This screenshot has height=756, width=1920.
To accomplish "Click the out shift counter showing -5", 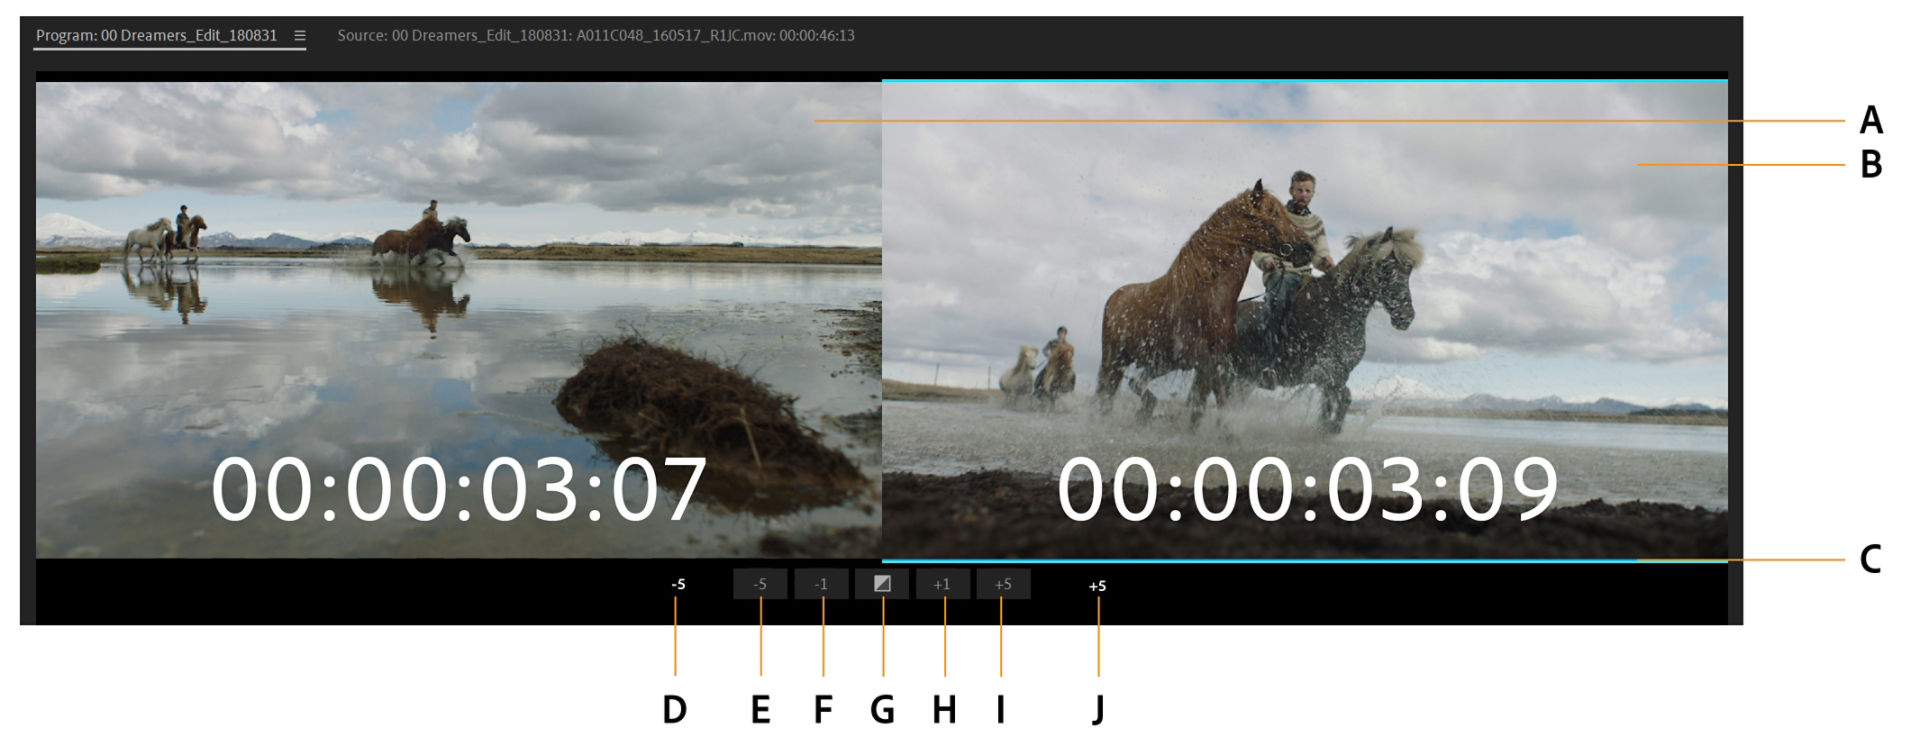I will 678,584.
